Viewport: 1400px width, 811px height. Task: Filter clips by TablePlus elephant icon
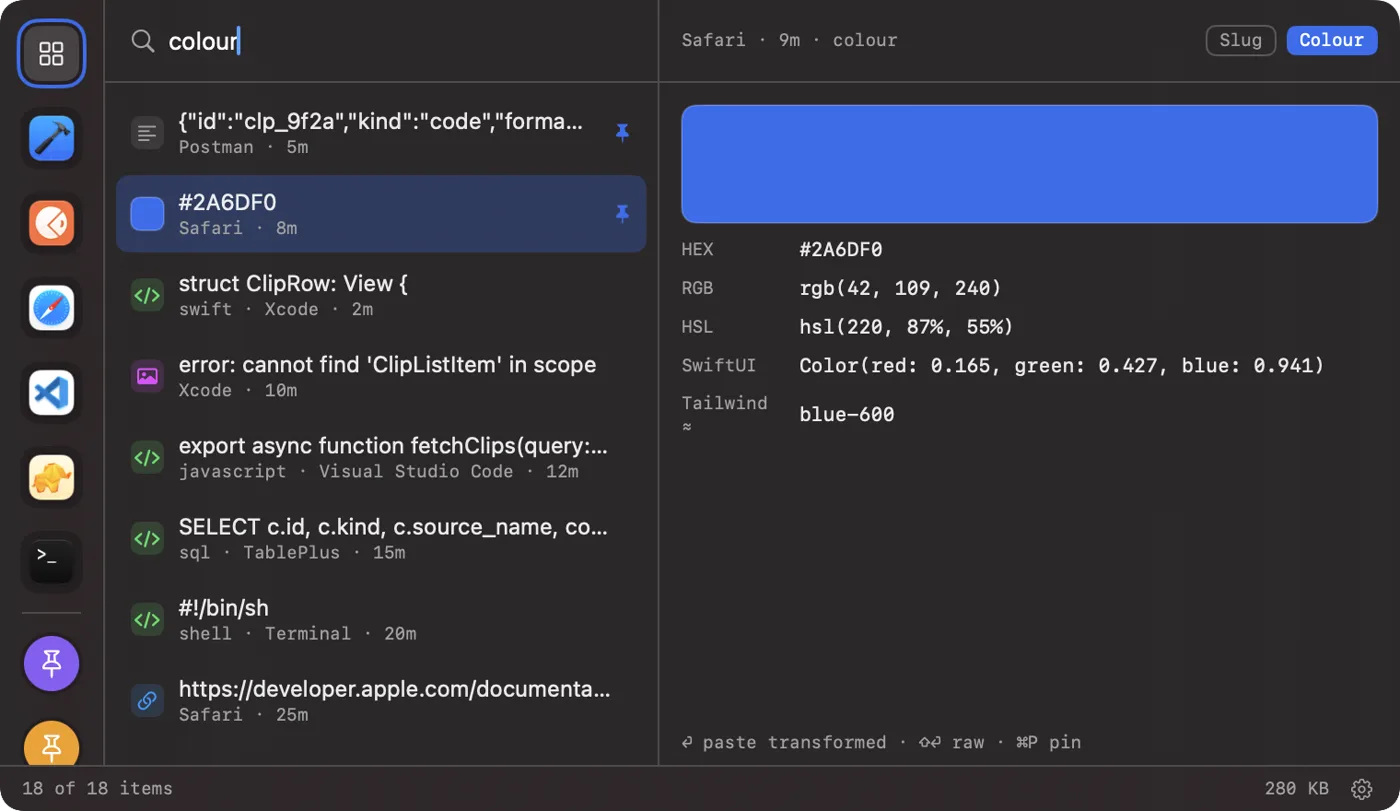(x=52, y=477)
